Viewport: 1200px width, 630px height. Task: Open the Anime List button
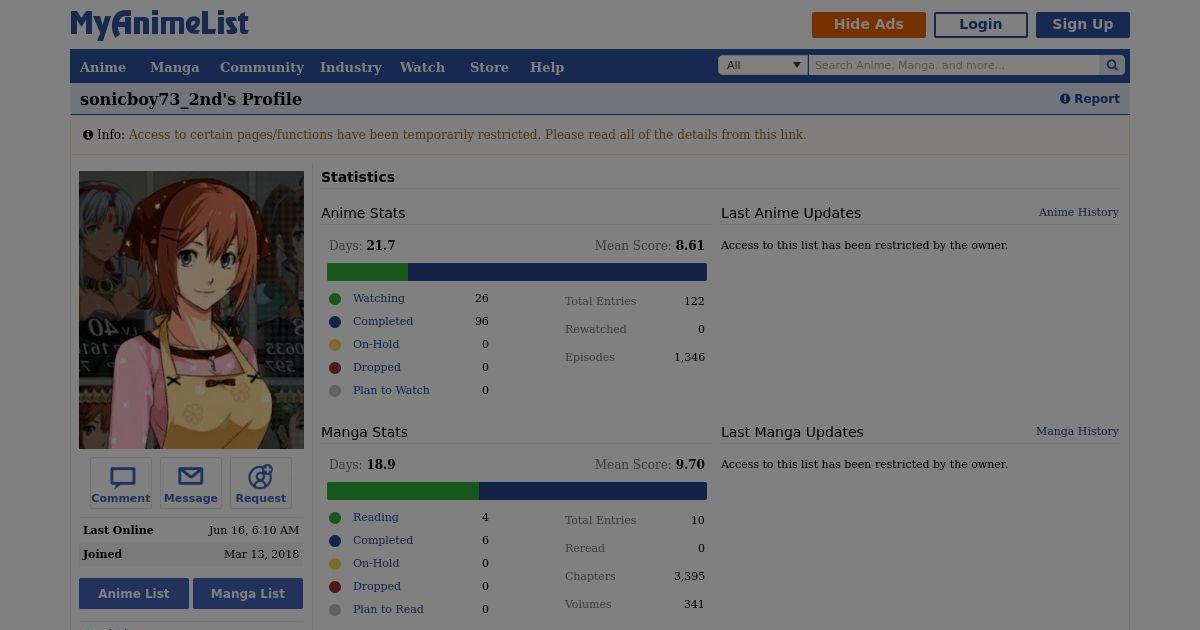coord(134,593)
